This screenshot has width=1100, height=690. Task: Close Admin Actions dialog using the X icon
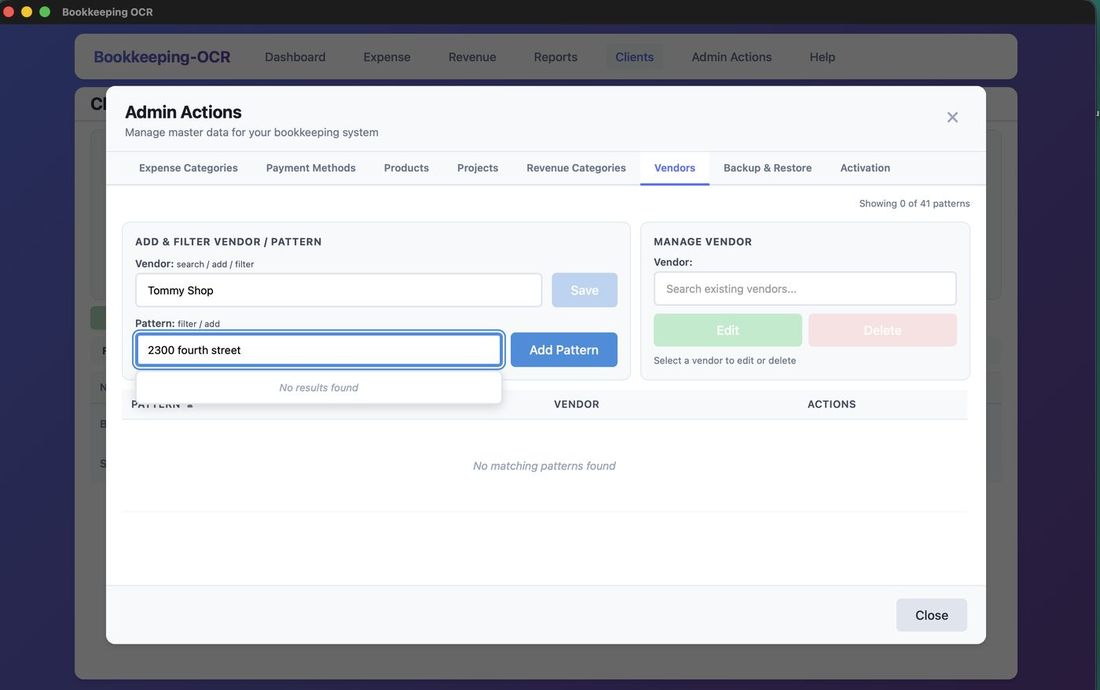pyautogui.click(x=951, y=116)
